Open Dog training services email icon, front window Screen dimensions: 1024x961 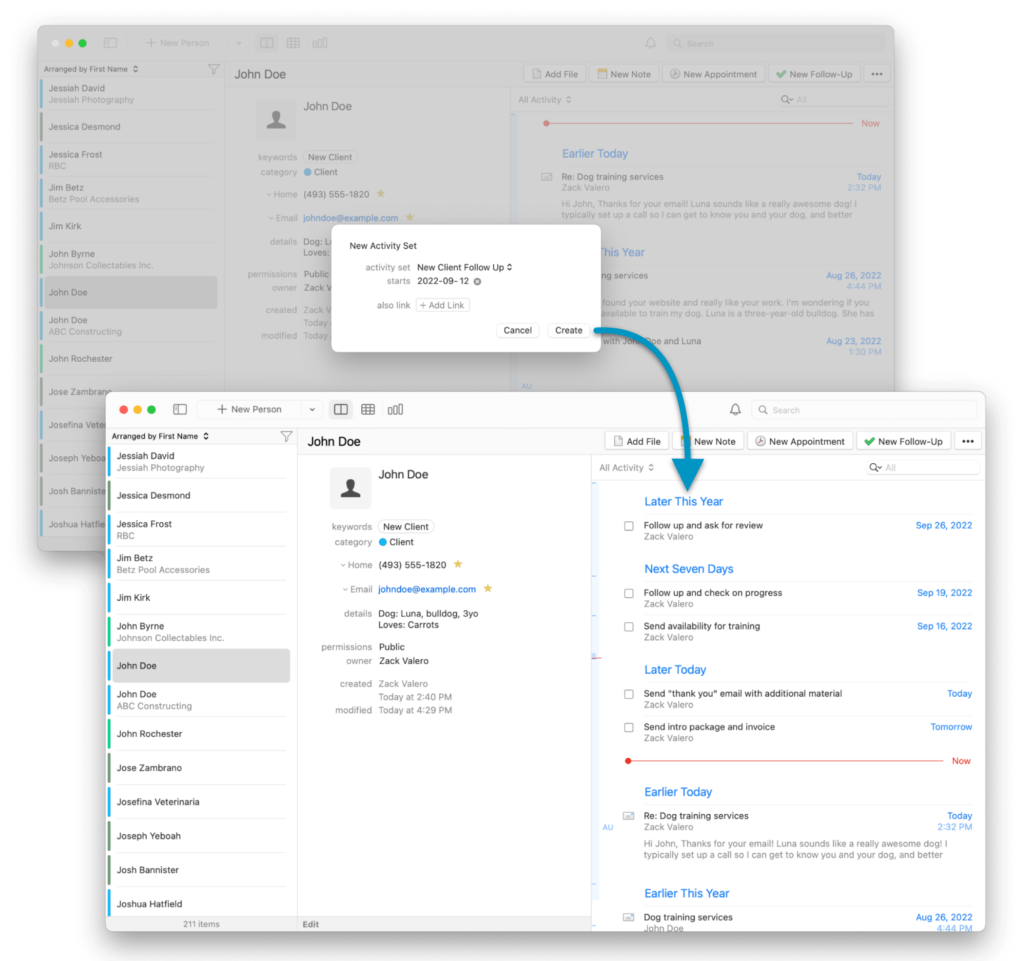(x=628, y=917)
